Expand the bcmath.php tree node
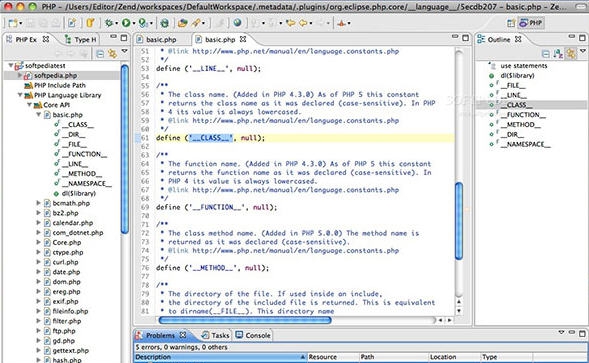 [x=38, y=203]
